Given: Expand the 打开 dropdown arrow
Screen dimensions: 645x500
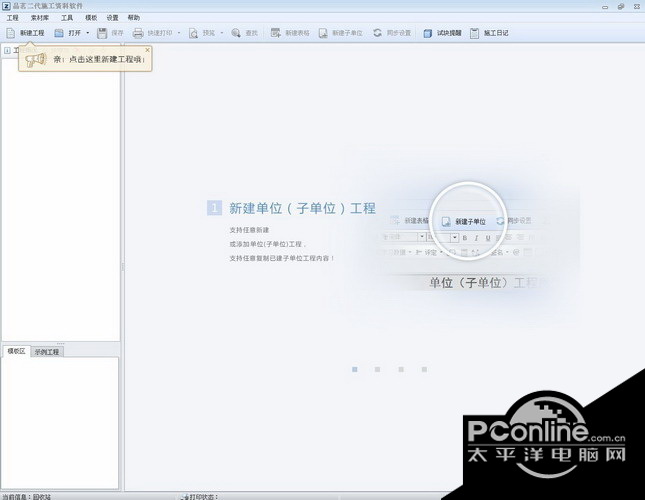Looking at the screenshot, I should tap(88, 33).
